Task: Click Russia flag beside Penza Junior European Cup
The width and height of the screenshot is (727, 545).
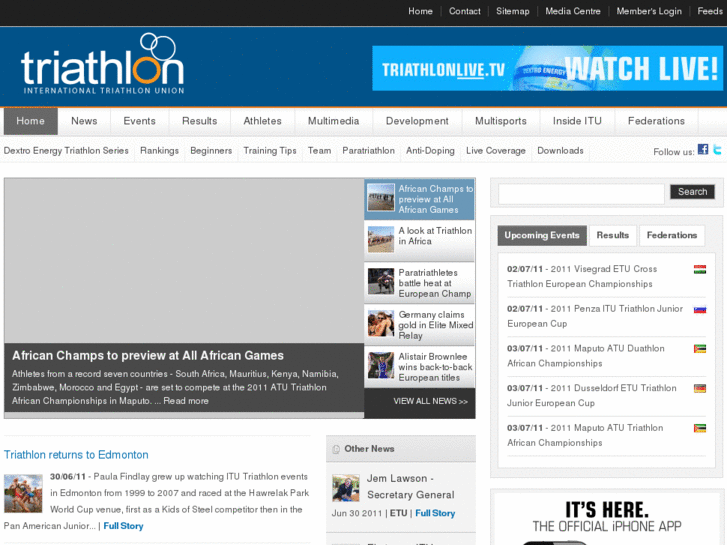Action: tap(700, 309)
